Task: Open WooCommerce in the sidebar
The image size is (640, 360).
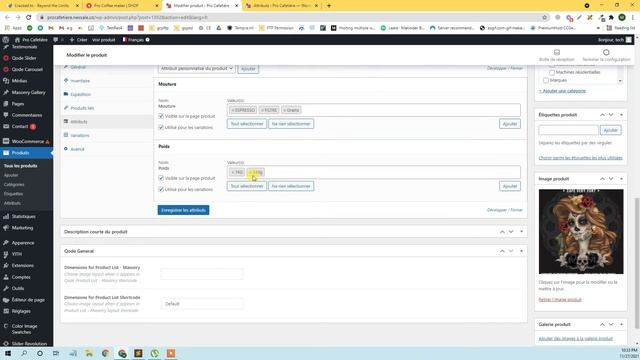Action: pyautogui.click(x=27, y=141)
